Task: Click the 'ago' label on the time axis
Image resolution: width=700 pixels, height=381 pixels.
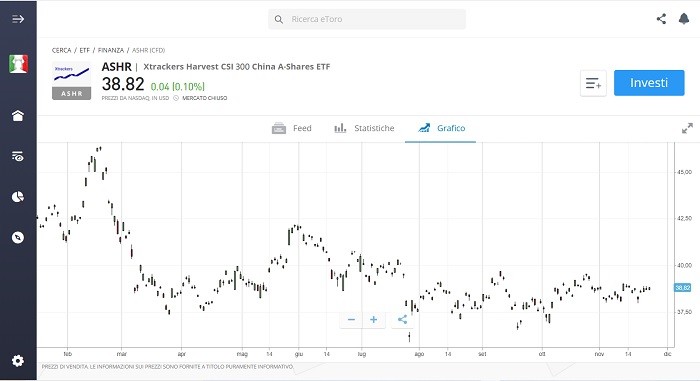Action: 419,354
